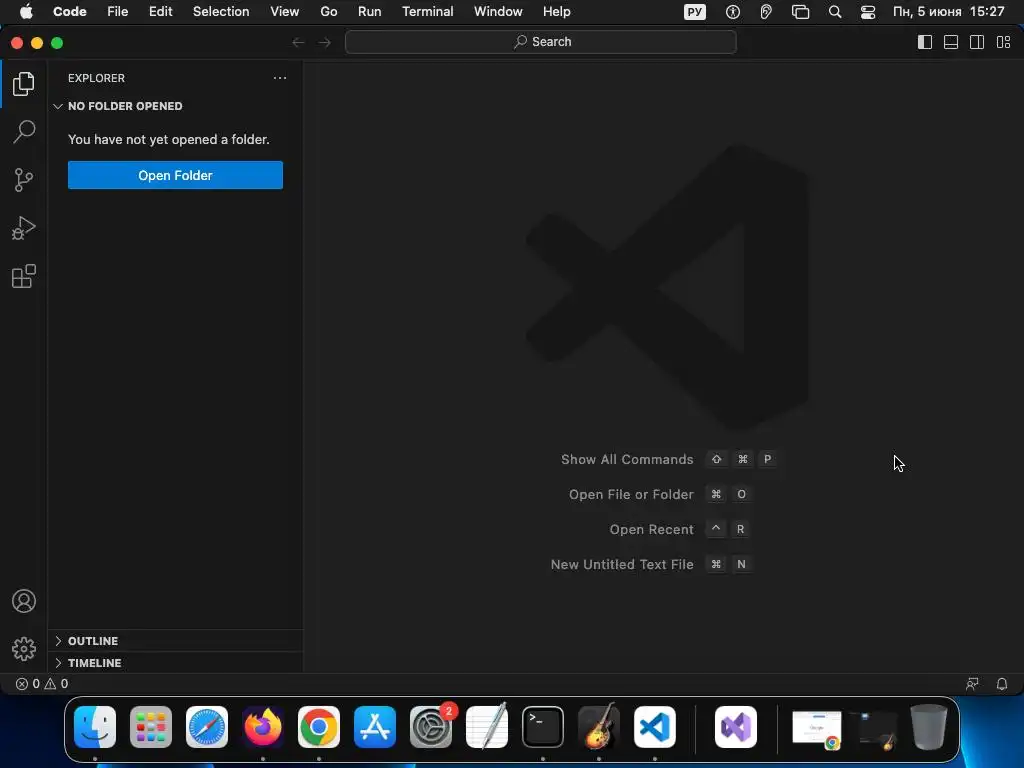This screenshot has width=1024, height=768.
Task: Open the Extensions view
Action: [x=24, y=276]
